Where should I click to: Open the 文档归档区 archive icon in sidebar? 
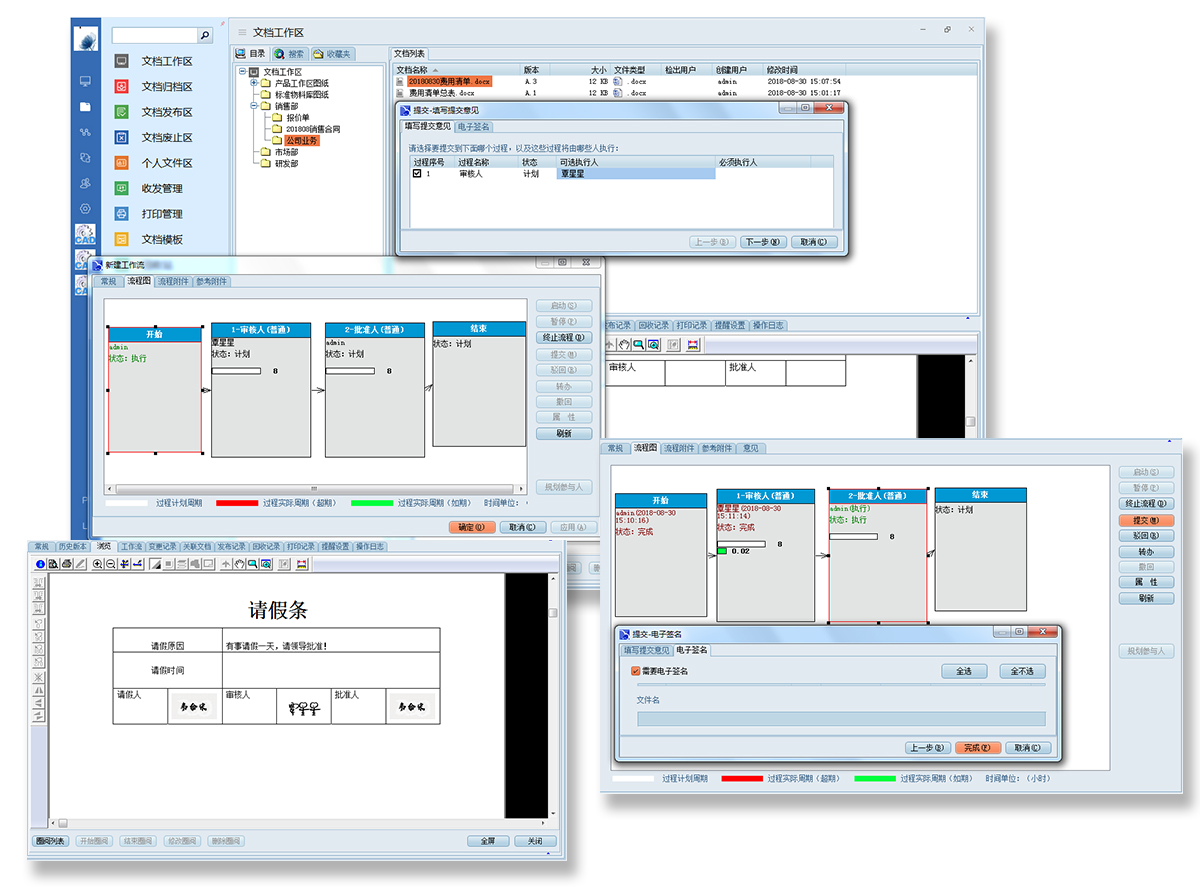pos(121,87)
